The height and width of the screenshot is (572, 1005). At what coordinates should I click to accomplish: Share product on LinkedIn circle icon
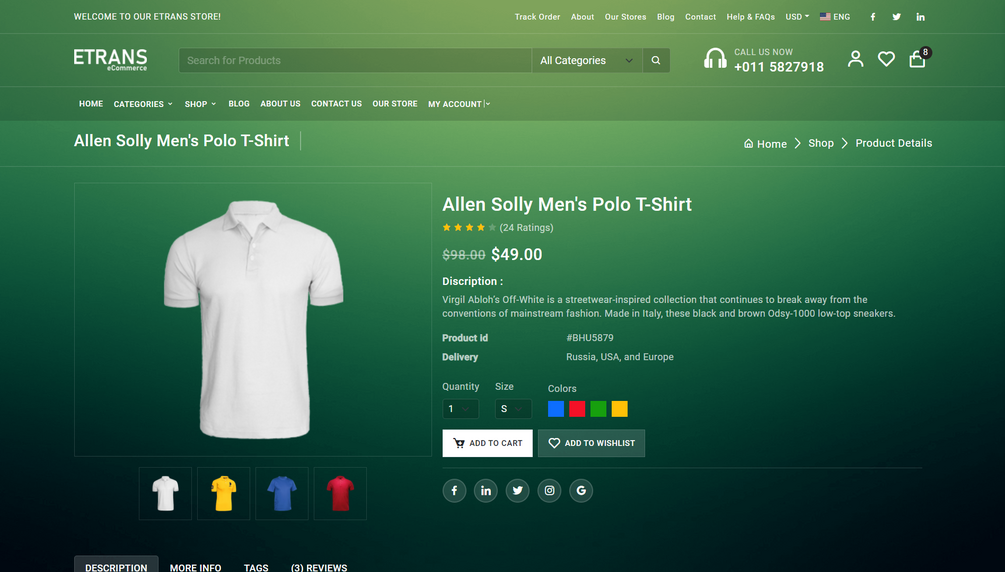point(486,491)
